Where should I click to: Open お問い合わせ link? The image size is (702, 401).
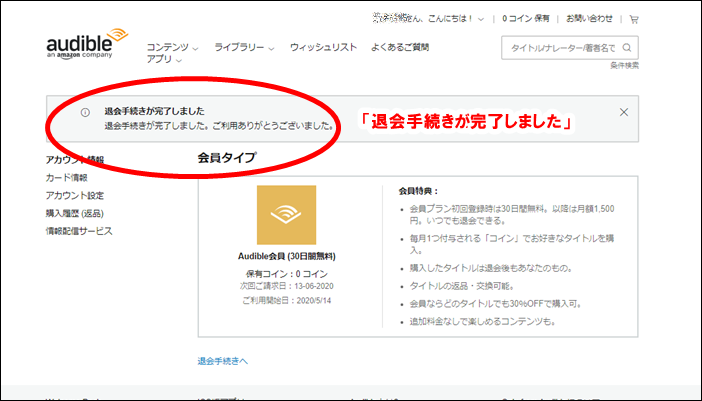589,19
